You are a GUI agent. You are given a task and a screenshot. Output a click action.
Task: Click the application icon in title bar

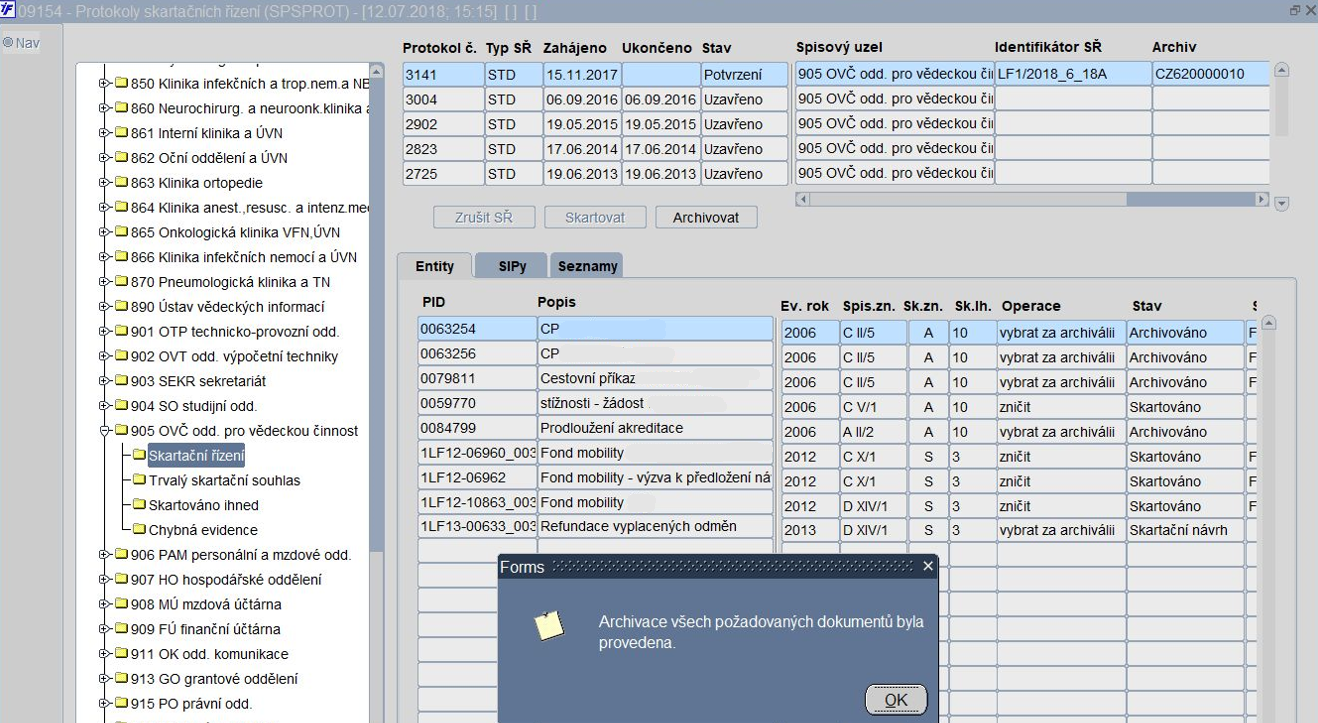click(8, 9)
